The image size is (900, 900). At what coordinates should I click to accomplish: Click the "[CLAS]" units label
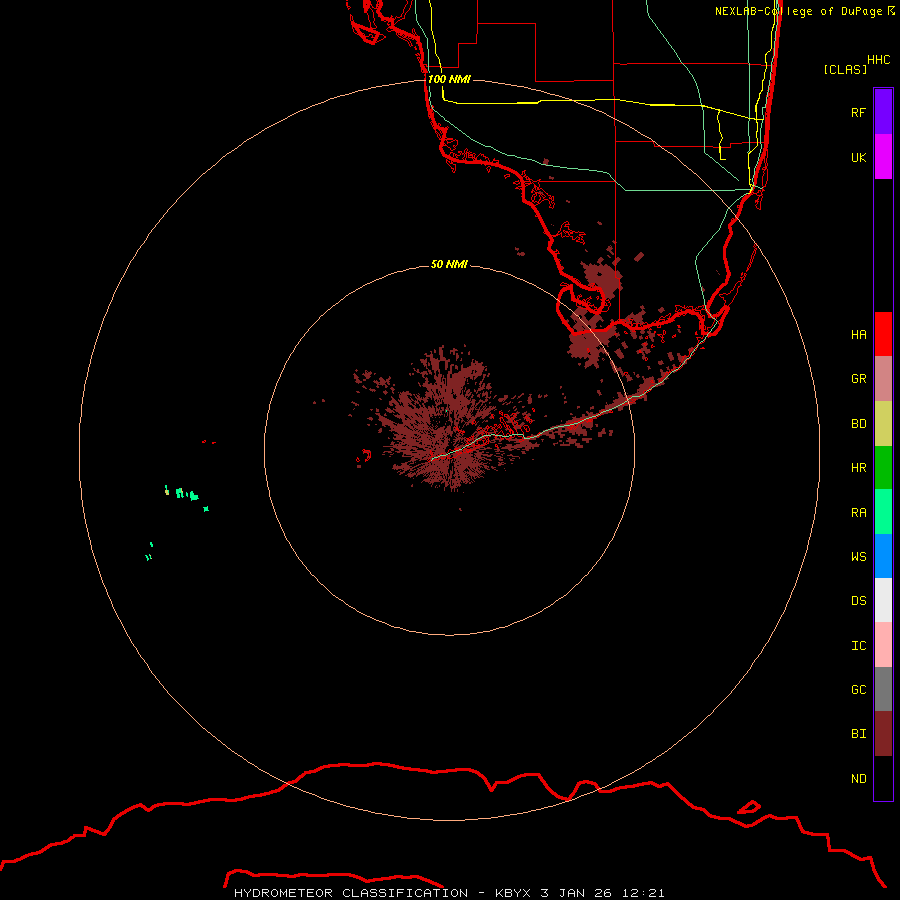[x=845, y=69]
